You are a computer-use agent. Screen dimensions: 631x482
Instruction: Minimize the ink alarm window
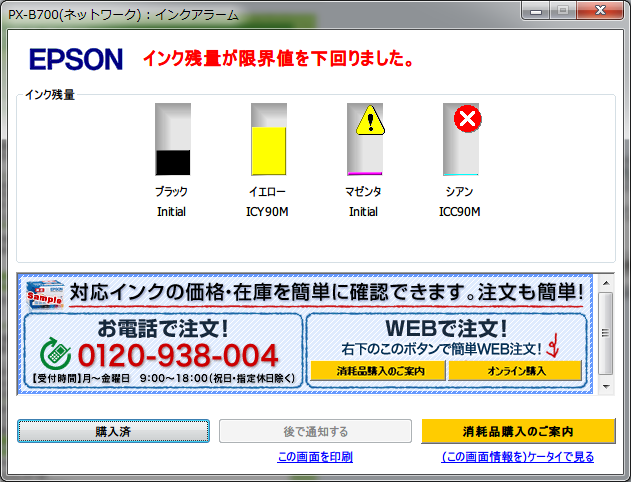click(536, 10)
